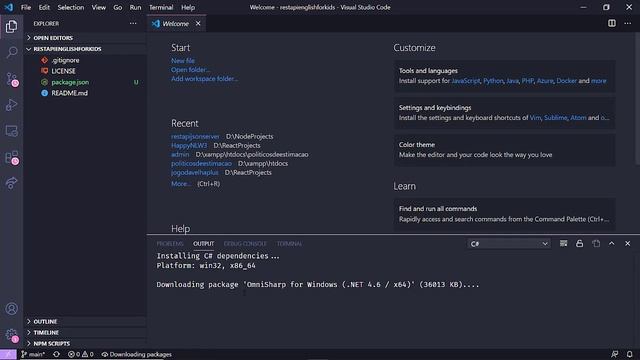The image size is (640, 360).
Task: Click the More recent link
Action: [181, 184]
